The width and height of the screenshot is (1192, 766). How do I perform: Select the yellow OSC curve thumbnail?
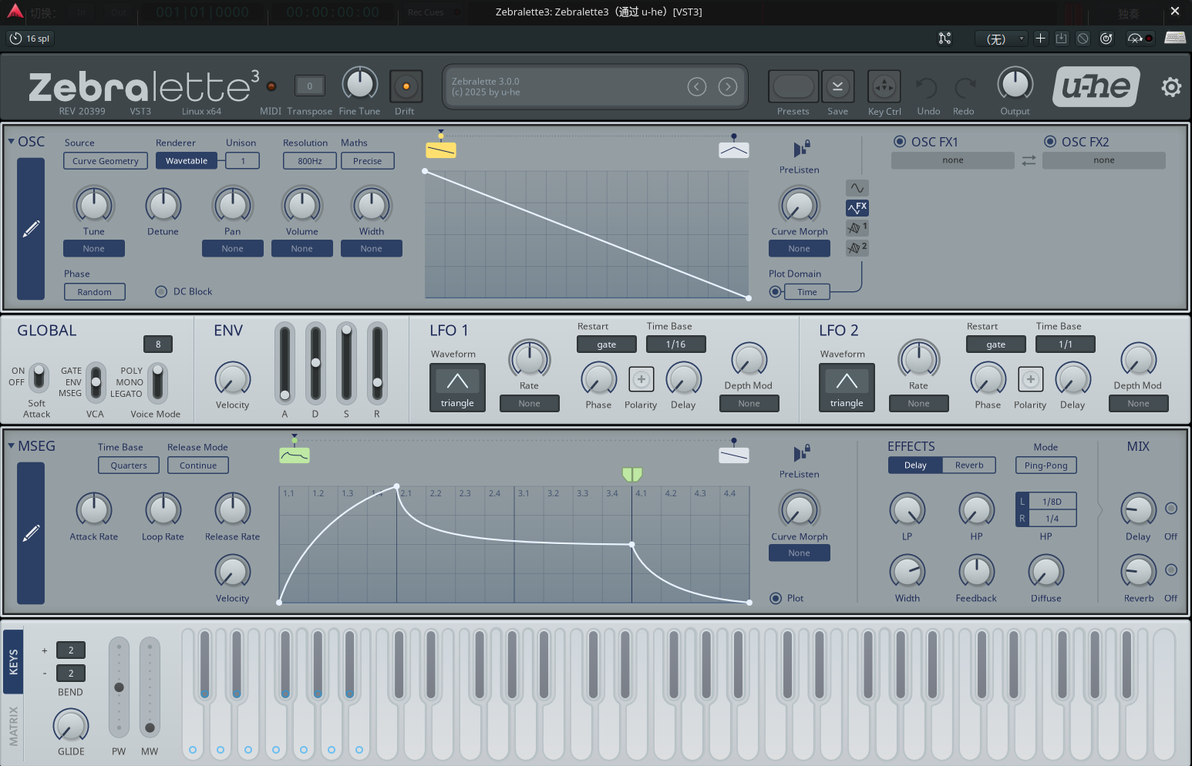click(x=441, y=150)
